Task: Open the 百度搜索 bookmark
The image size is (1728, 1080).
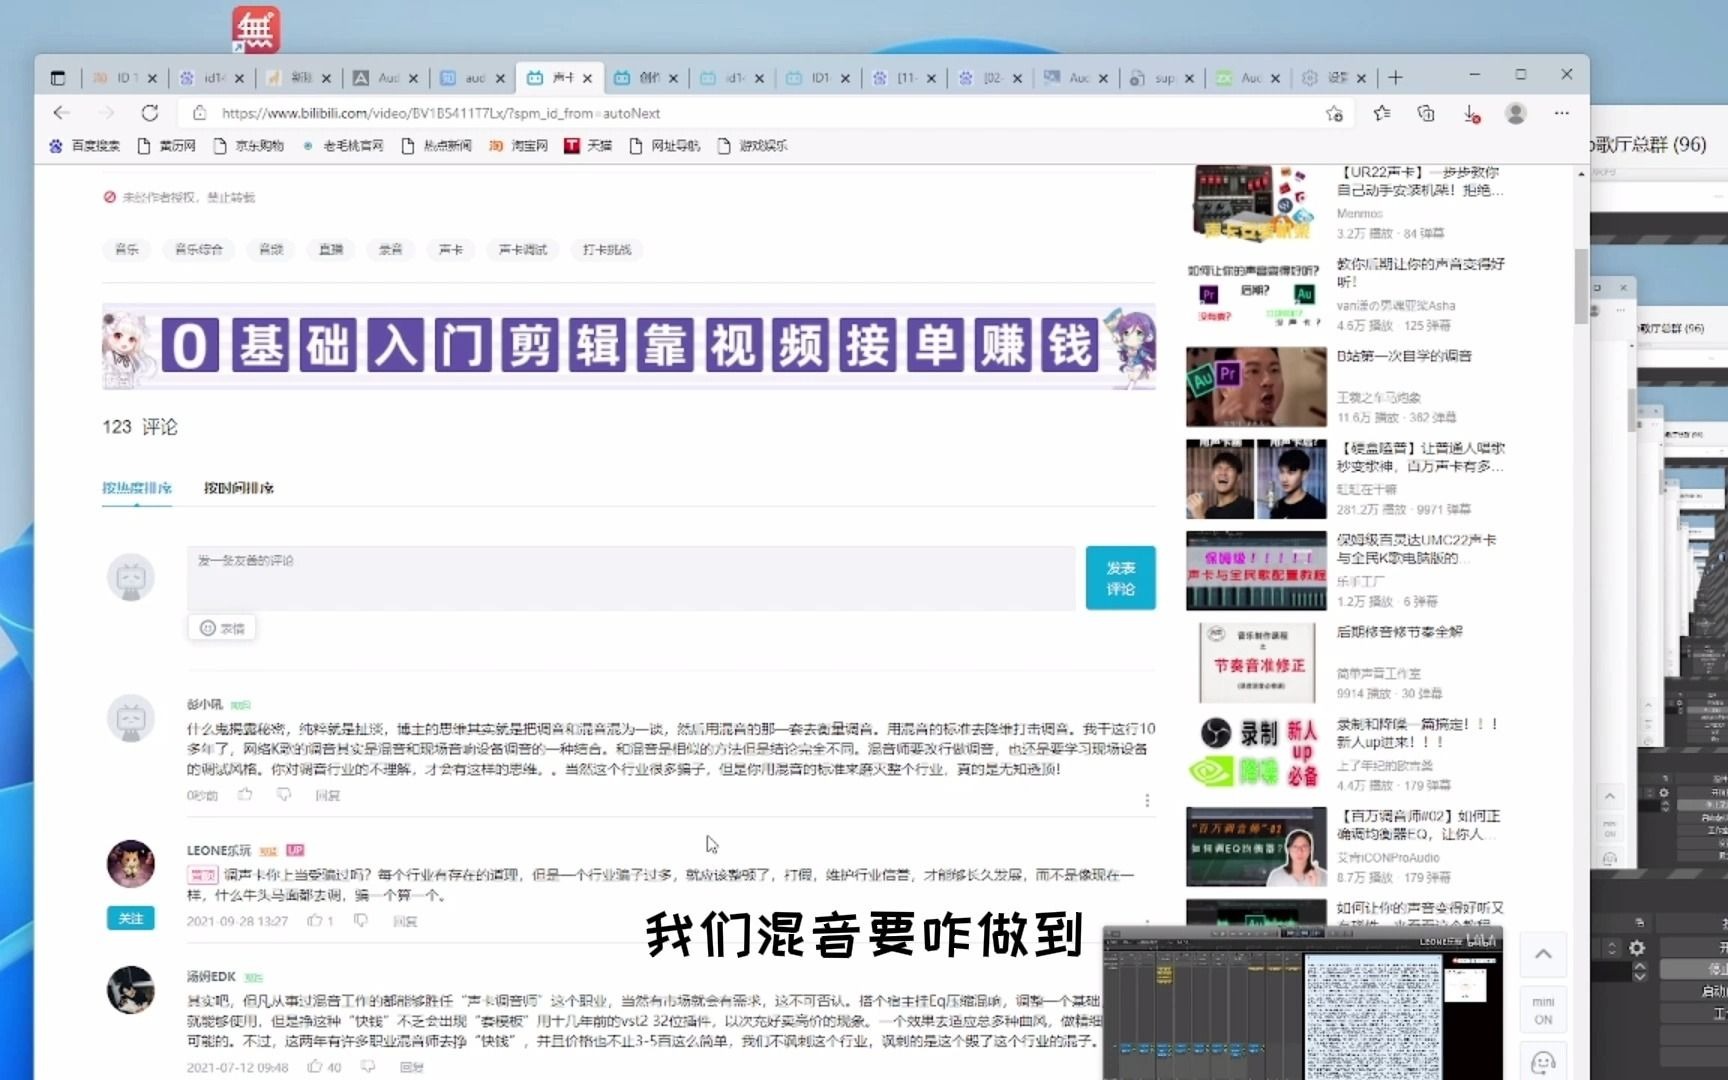Action: tap(84, 146)
